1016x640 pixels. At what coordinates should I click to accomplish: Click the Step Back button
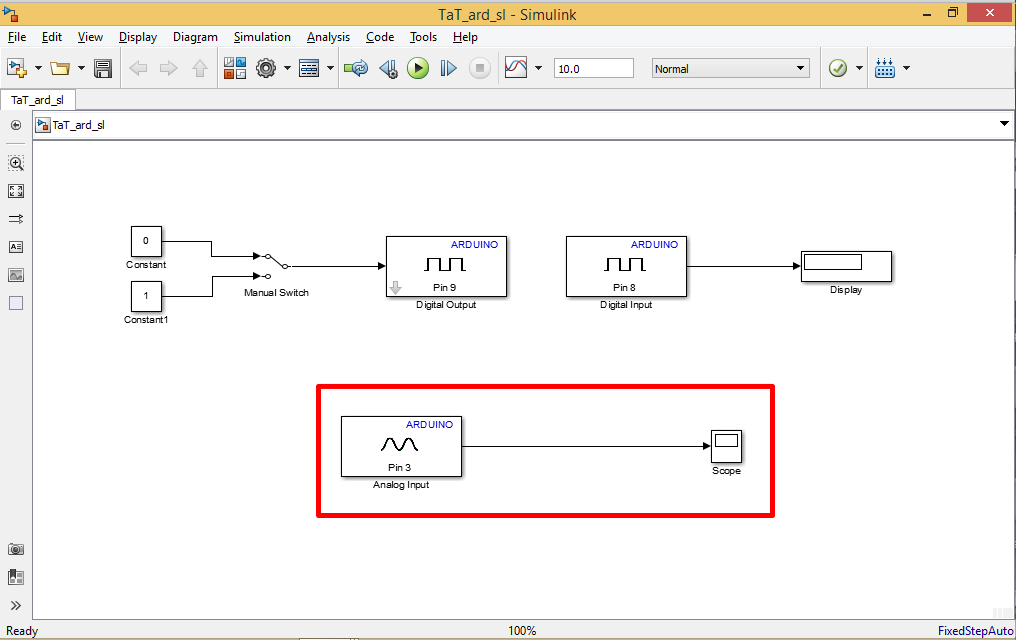[x=388, y=68]
